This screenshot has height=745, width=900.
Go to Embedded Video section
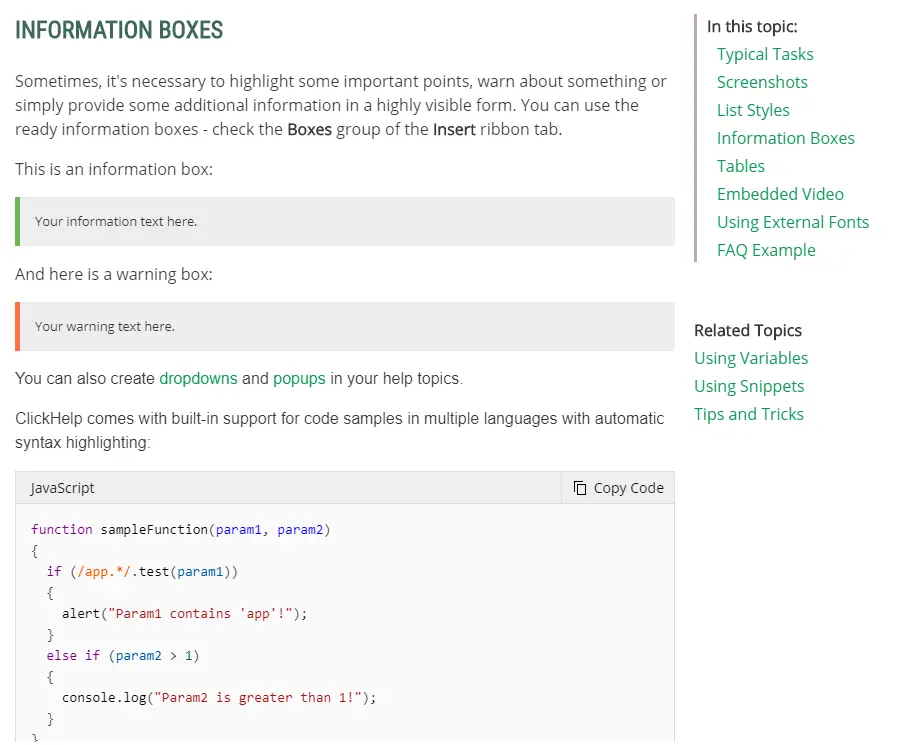click(780, 194)
